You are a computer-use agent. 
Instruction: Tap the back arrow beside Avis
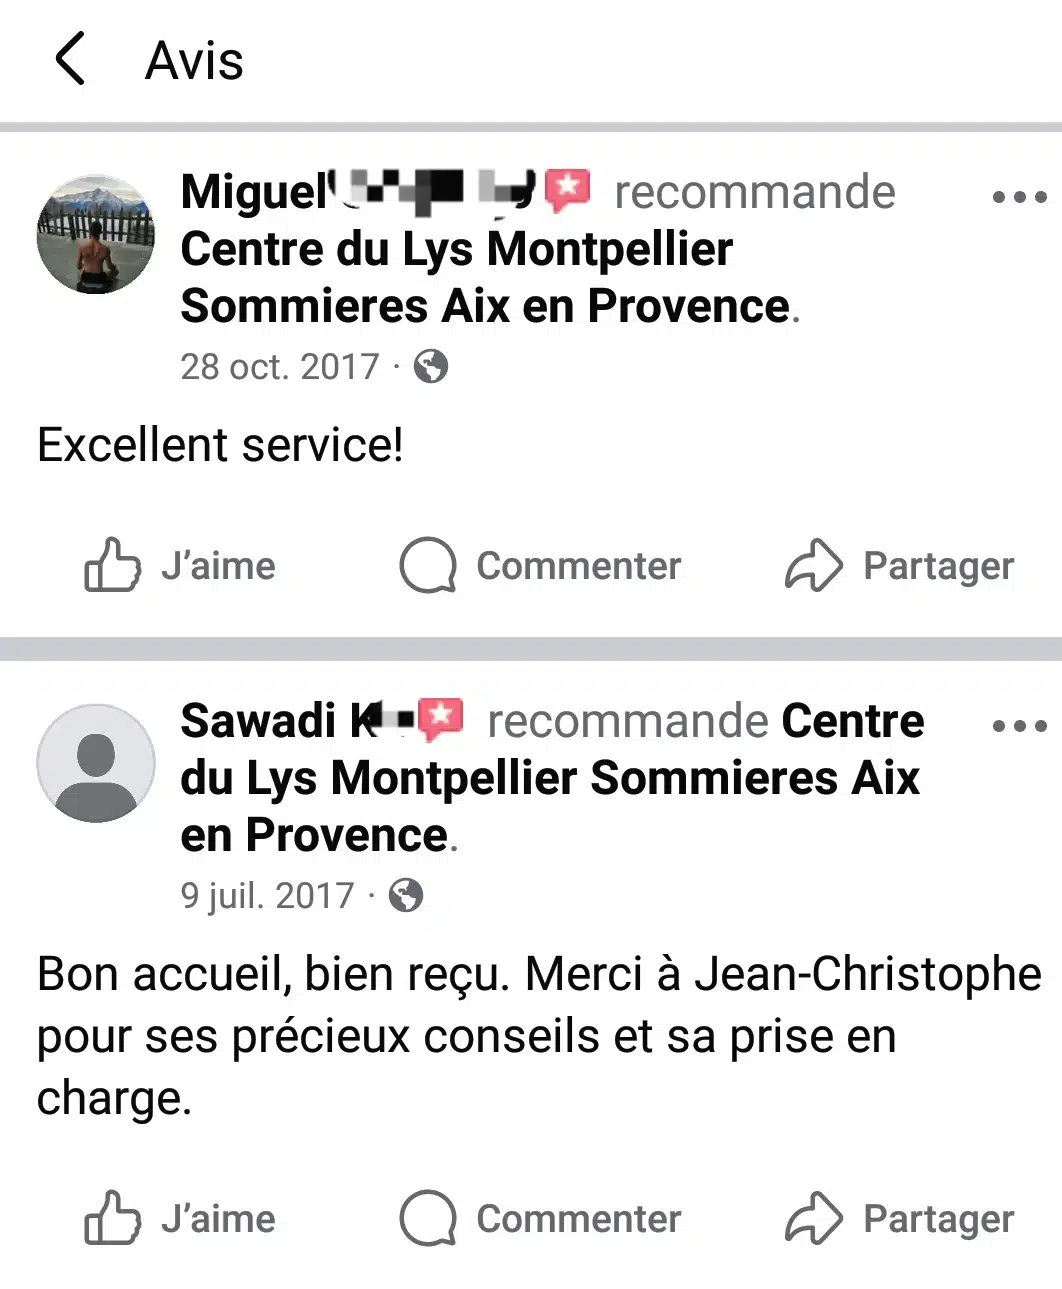70,58
